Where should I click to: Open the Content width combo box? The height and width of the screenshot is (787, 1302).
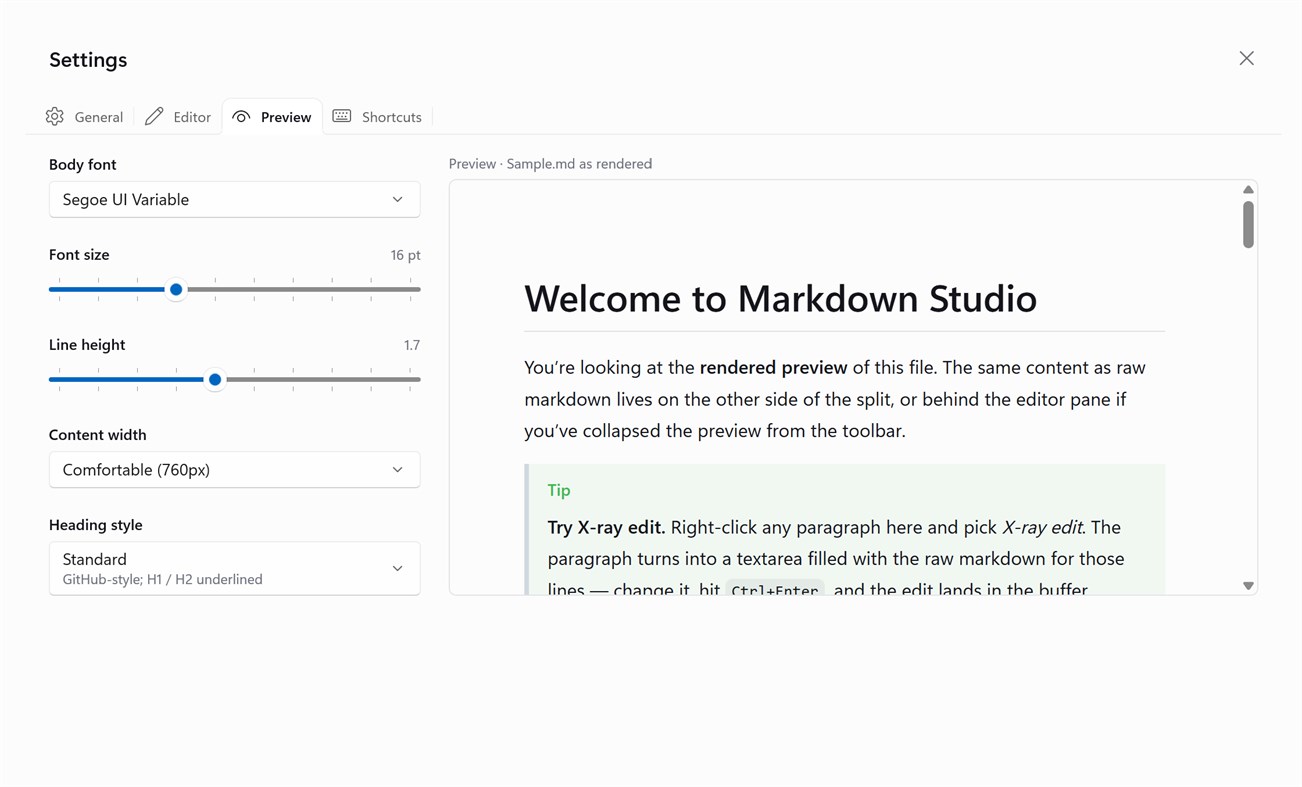(x=234, y=469)
